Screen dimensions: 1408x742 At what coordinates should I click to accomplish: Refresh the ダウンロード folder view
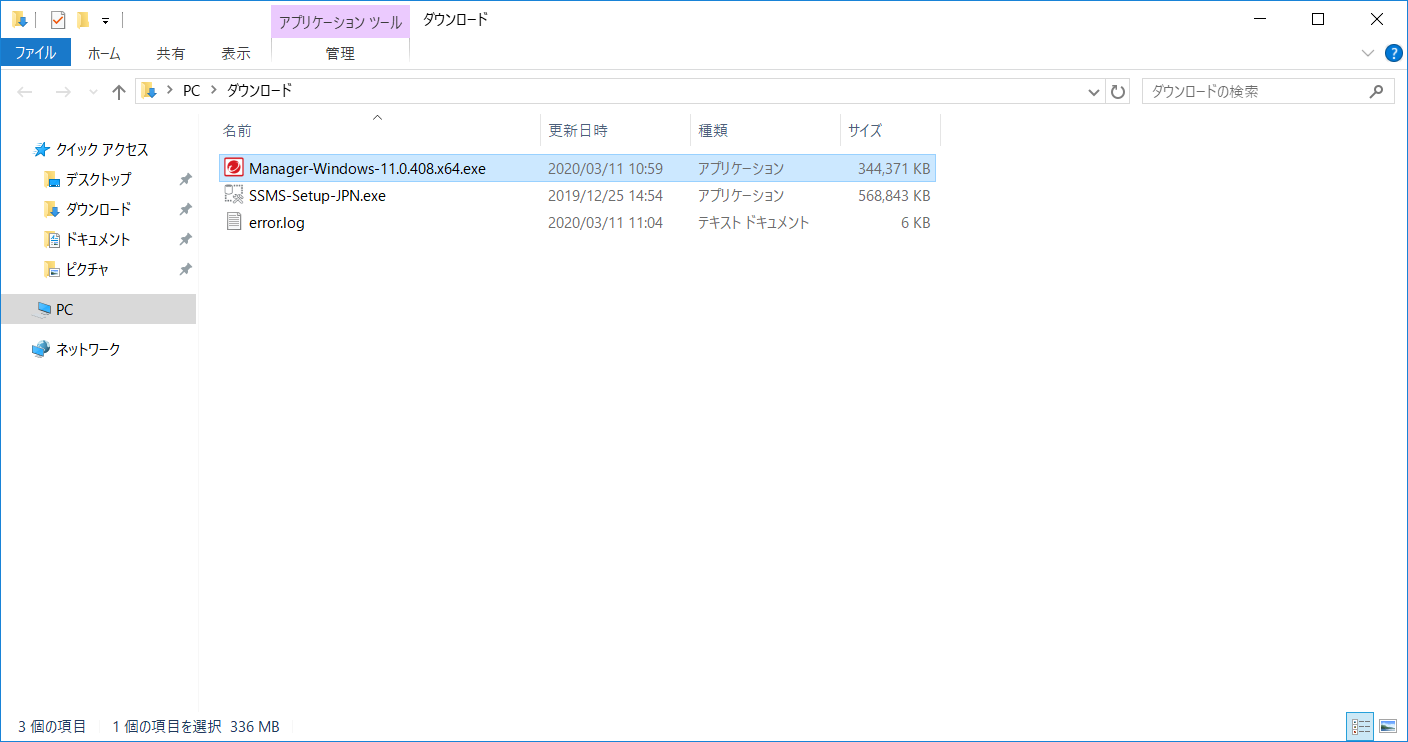(x=1119, y=91)
